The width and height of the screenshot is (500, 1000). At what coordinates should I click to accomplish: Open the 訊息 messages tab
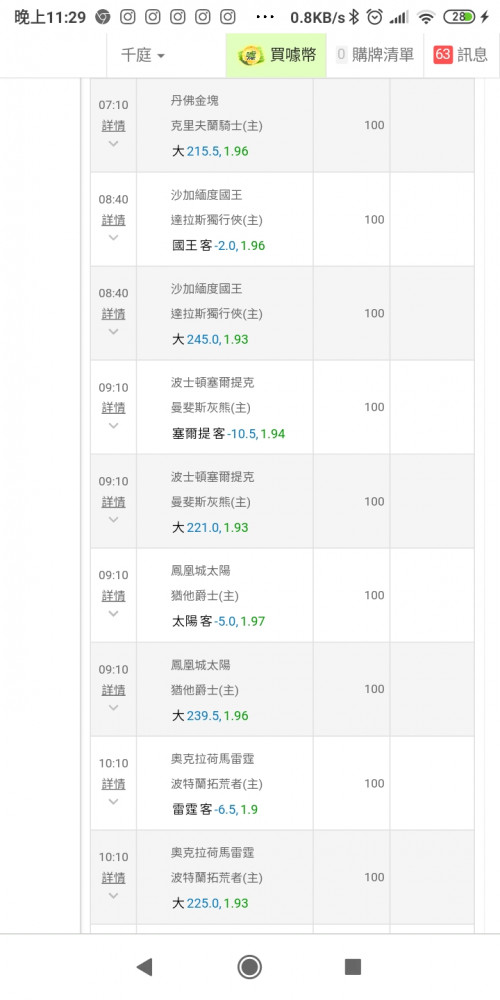click(462, 55)
